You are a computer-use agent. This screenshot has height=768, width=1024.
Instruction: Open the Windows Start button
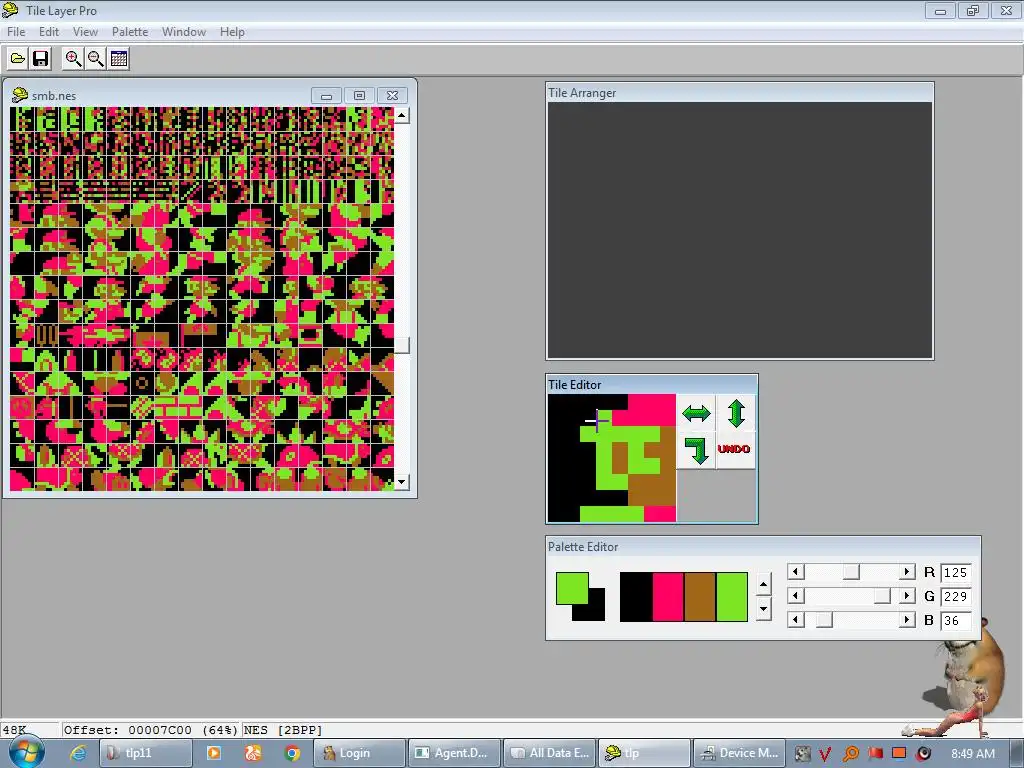point(27,752)
